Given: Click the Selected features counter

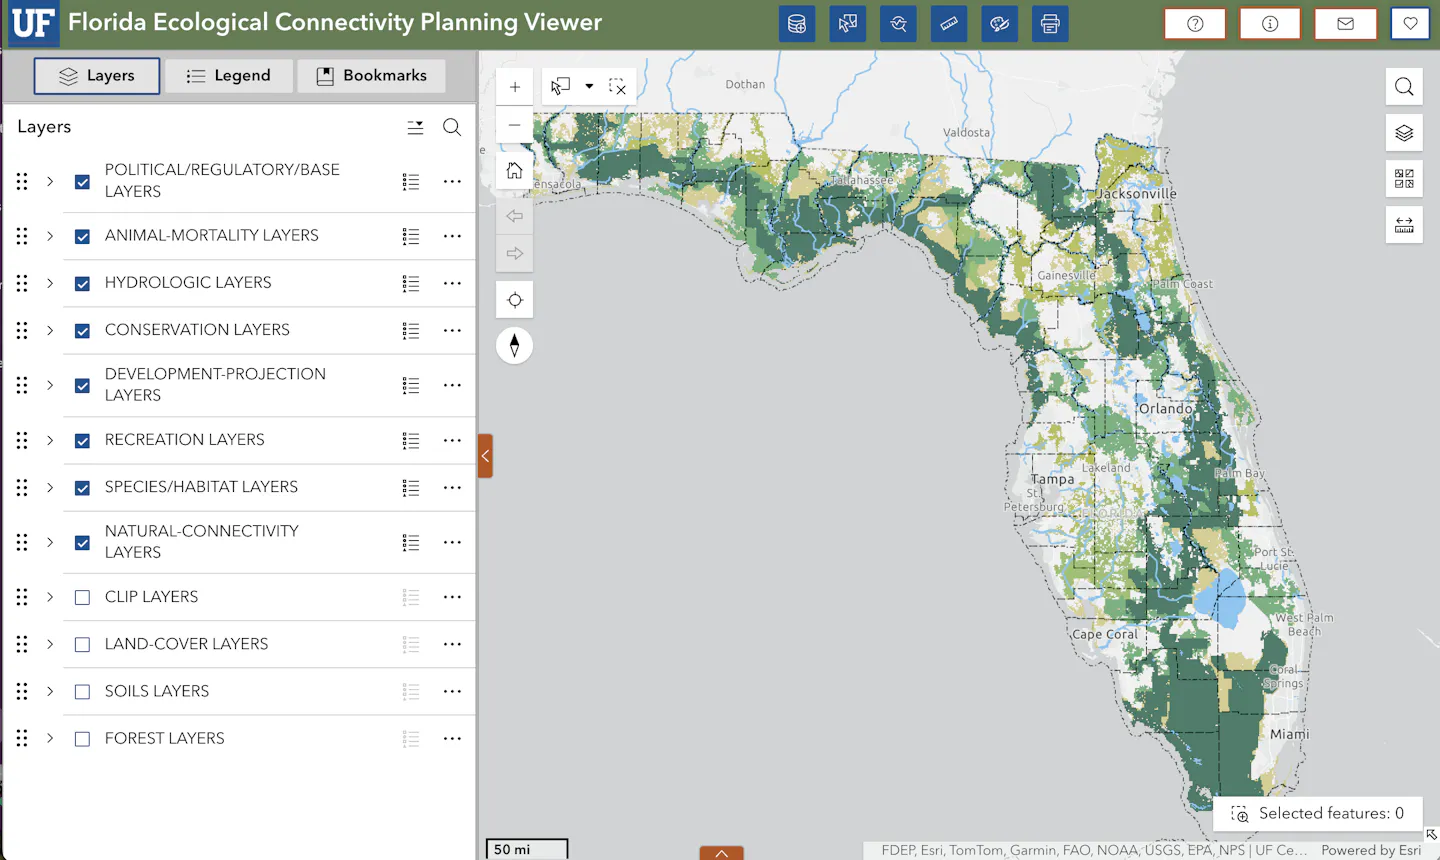Looking at the screenshot, I should pos(1318,813).
